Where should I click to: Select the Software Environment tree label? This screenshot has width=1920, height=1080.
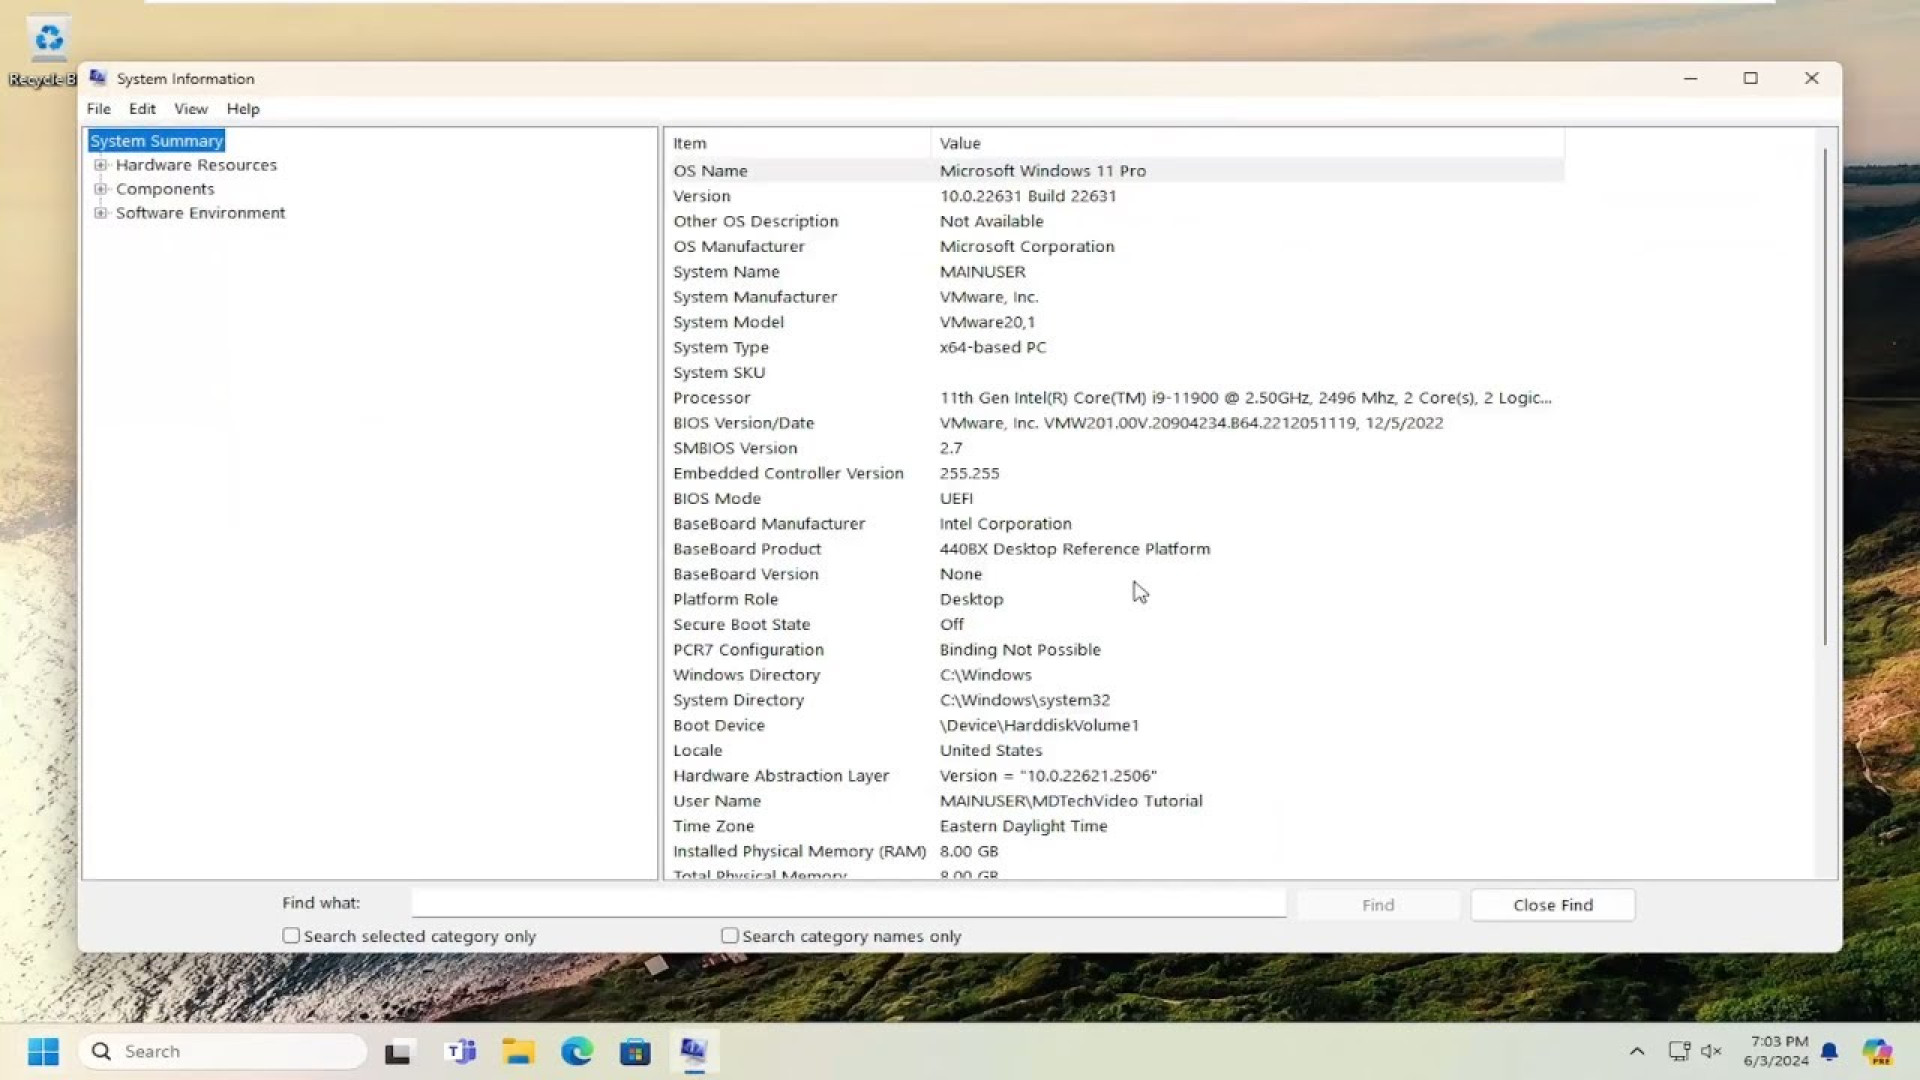(x=200, y=213)
